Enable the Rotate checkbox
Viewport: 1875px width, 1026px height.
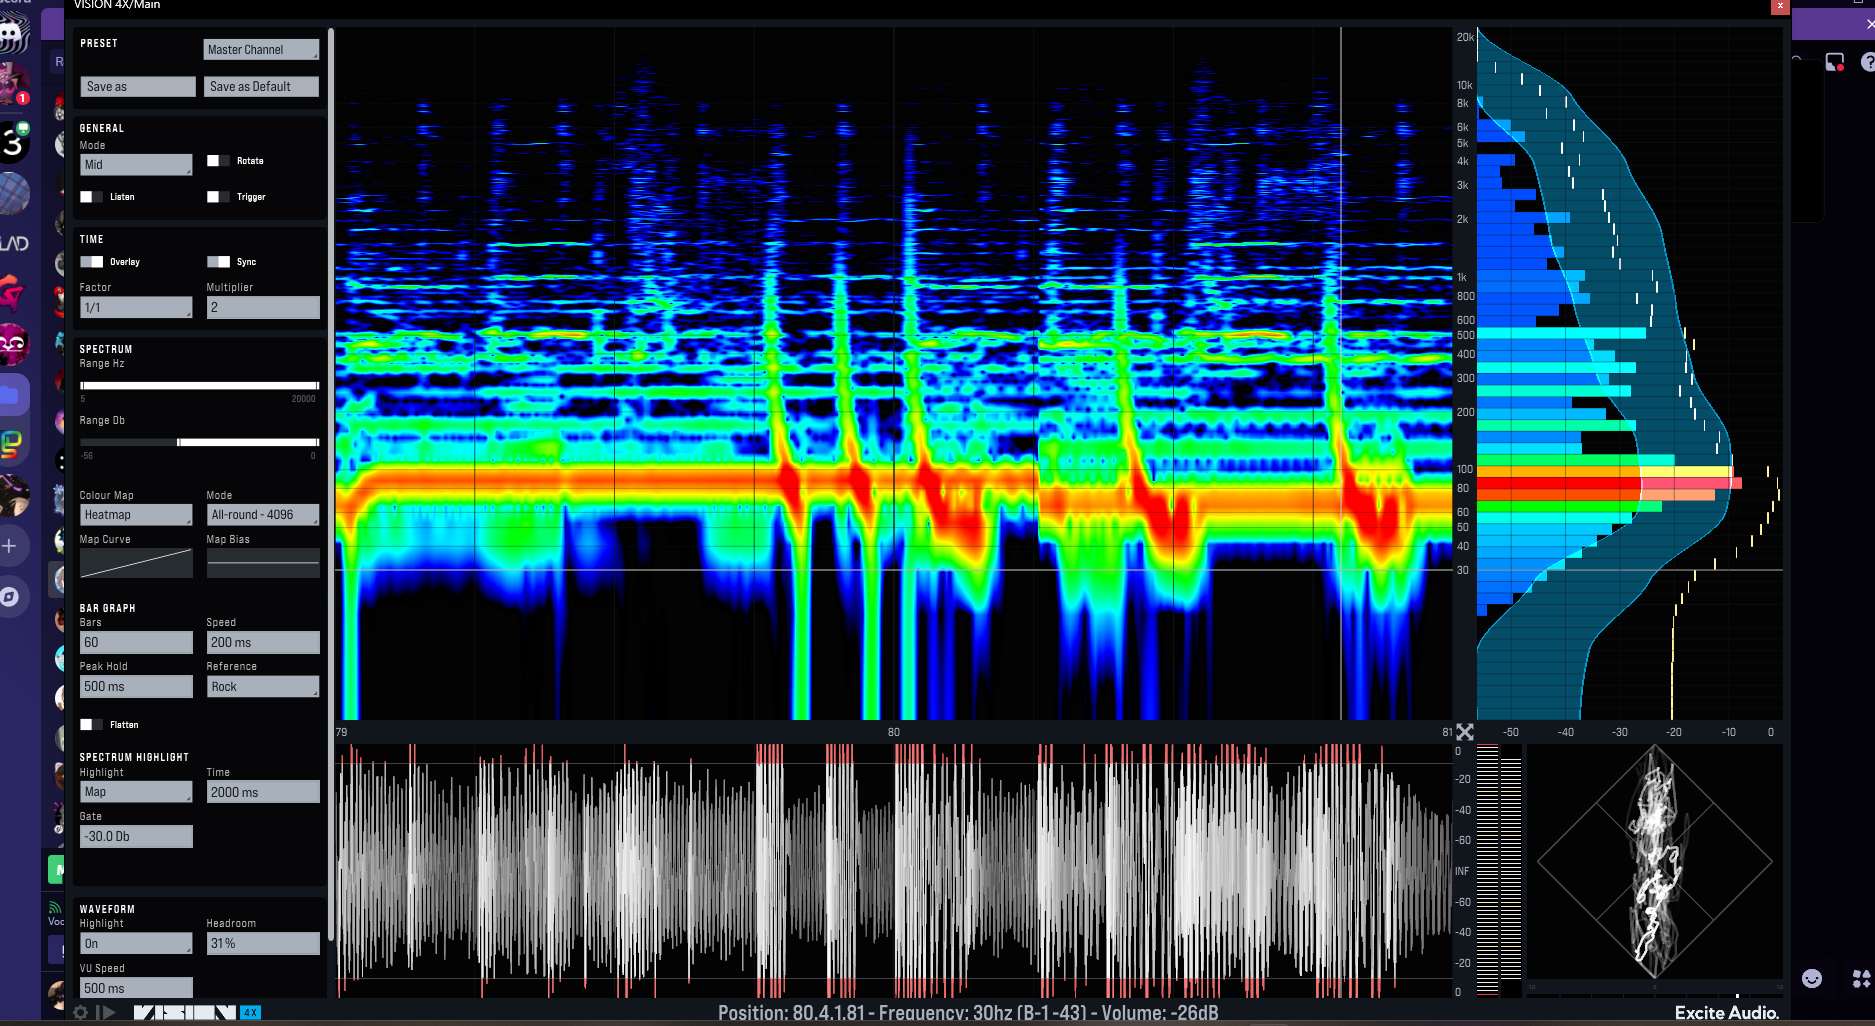(x=214, y=161)
